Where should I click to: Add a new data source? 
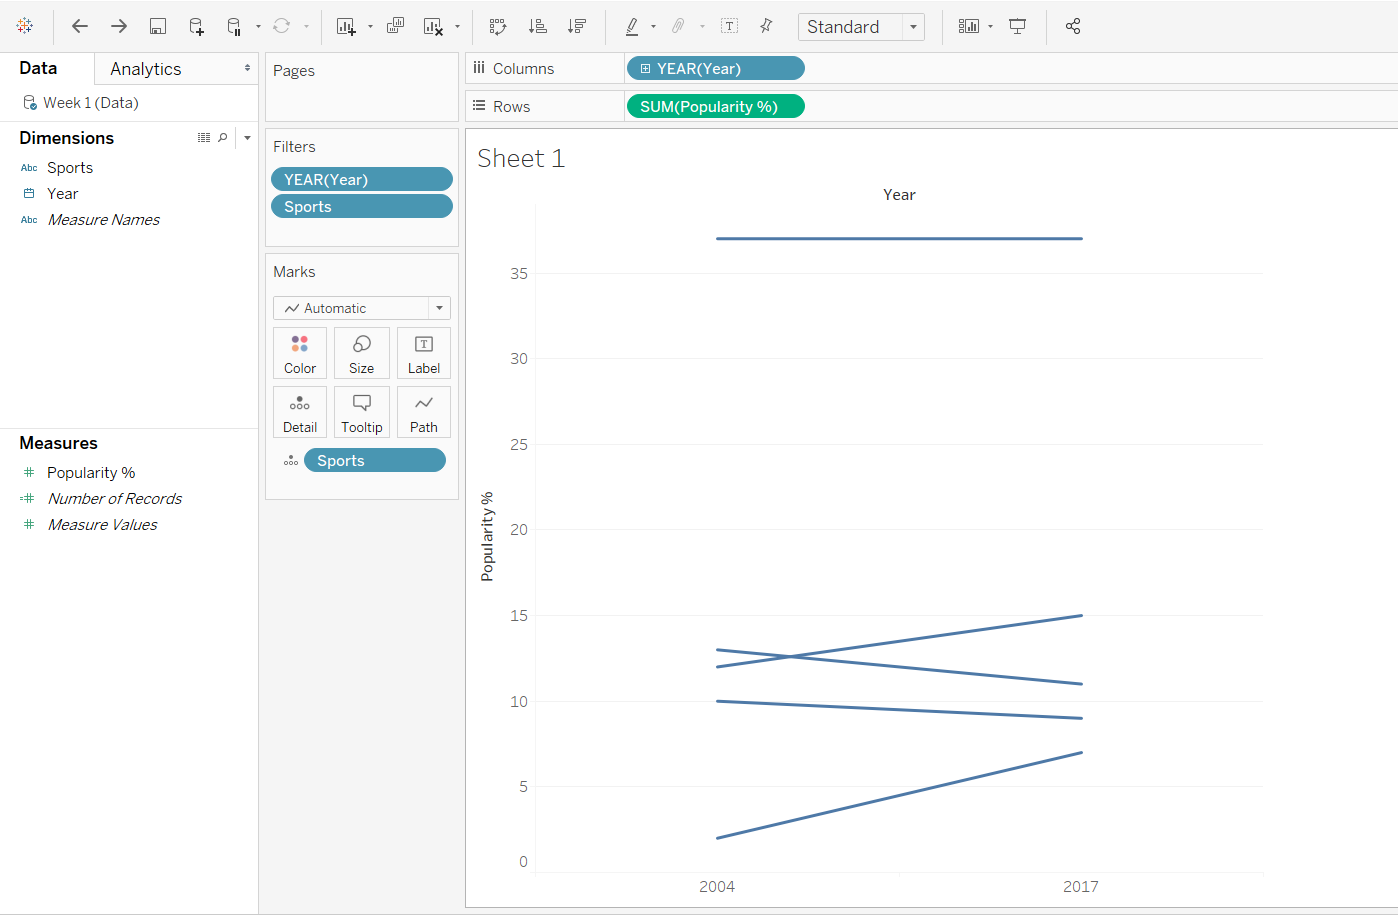195,26
